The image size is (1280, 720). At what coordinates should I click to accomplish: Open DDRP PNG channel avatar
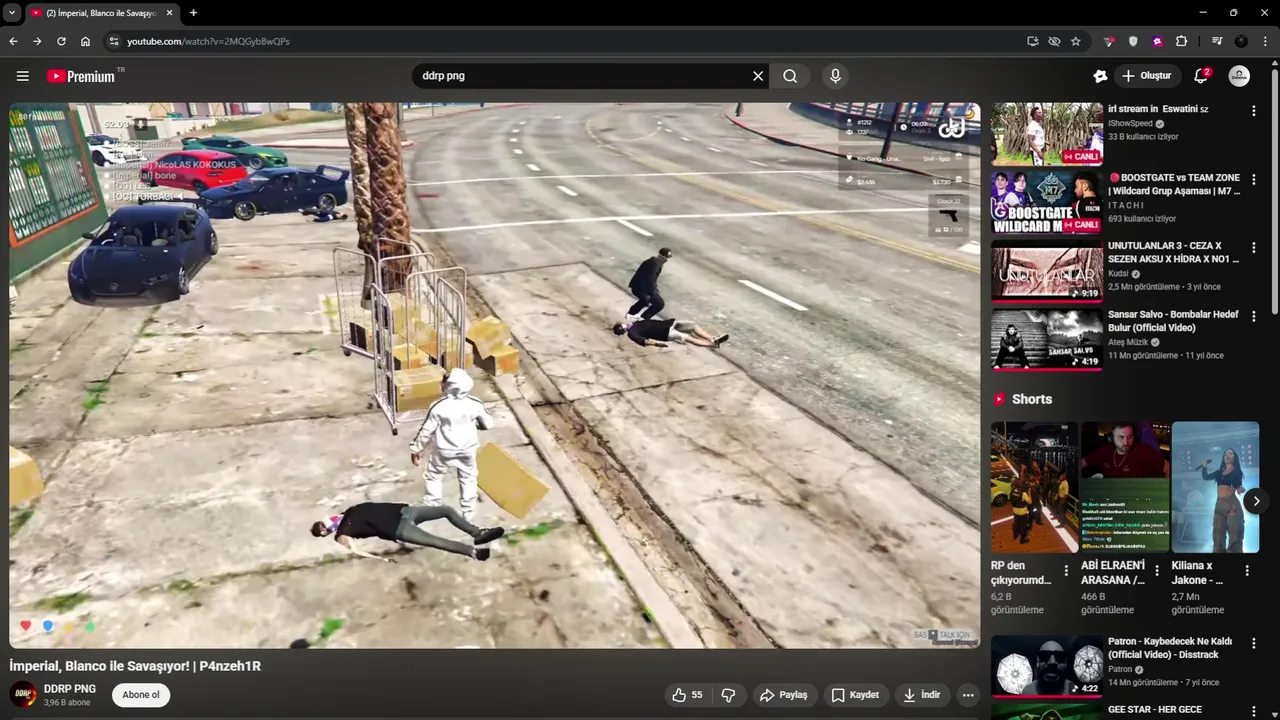(x=23, y=694)
